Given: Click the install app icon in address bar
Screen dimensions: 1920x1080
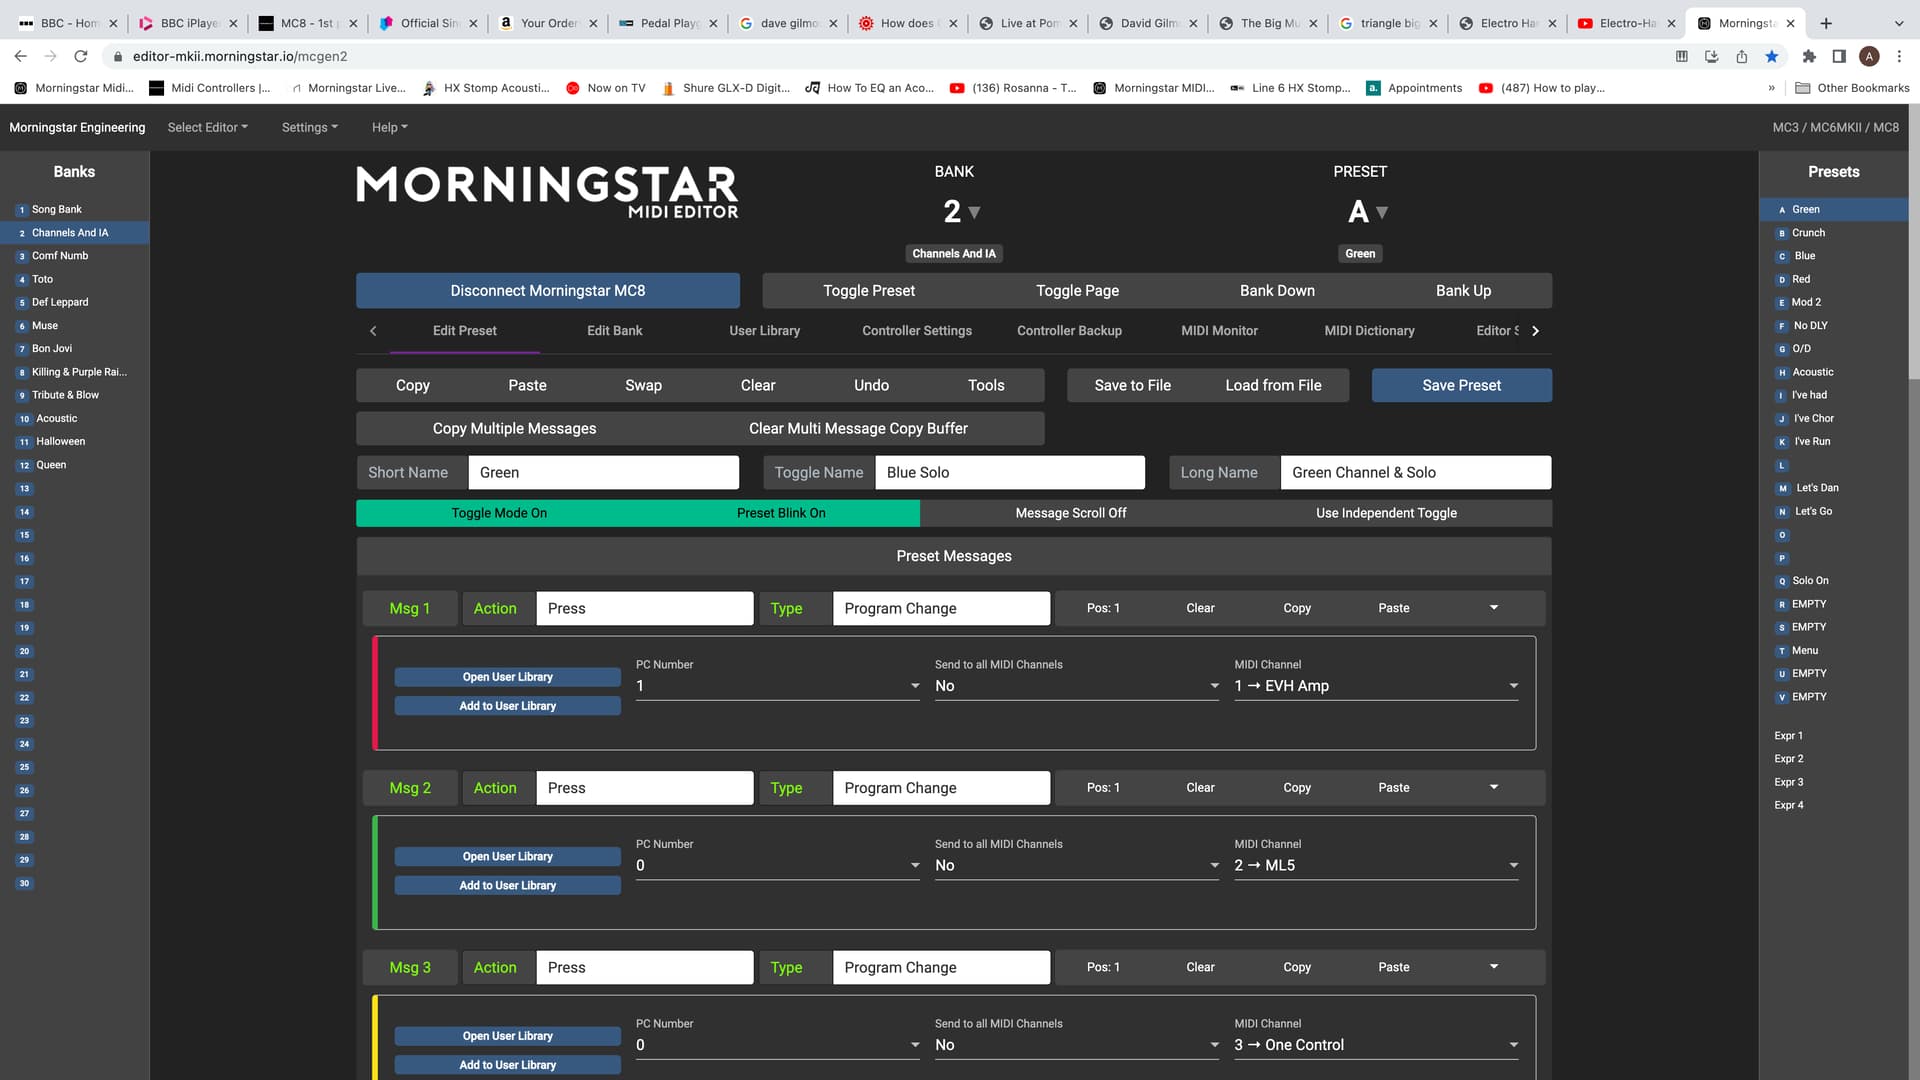Looking at the screenshot, I should (1711, 56).
